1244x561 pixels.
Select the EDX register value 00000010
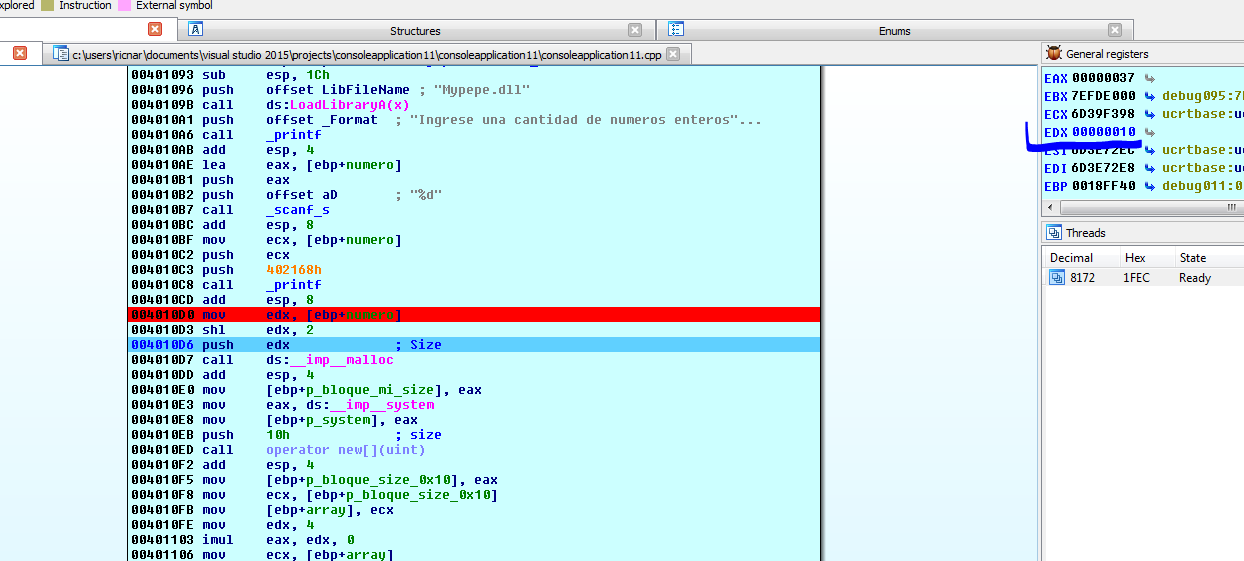(1103, 132)
